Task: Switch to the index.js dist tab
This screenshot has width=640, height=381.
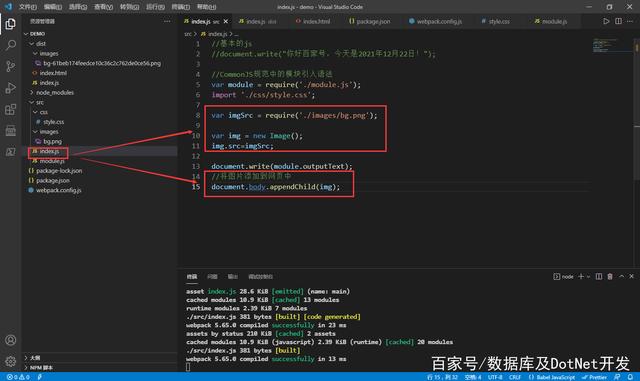Action: [x=258, y=21]
